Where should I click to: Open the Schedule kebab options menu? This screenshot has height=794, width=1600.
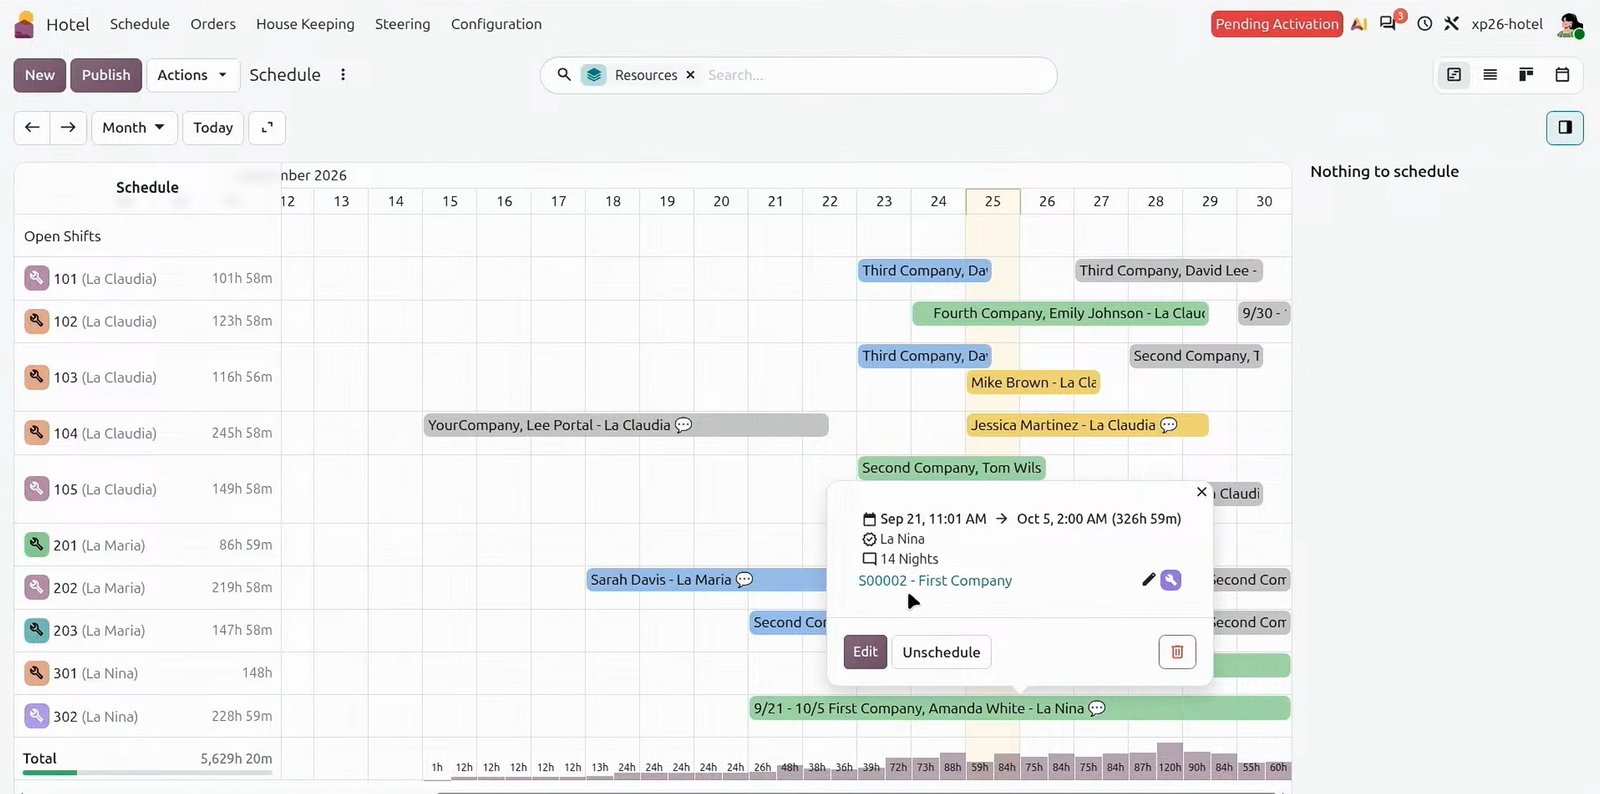coord(343,75)
